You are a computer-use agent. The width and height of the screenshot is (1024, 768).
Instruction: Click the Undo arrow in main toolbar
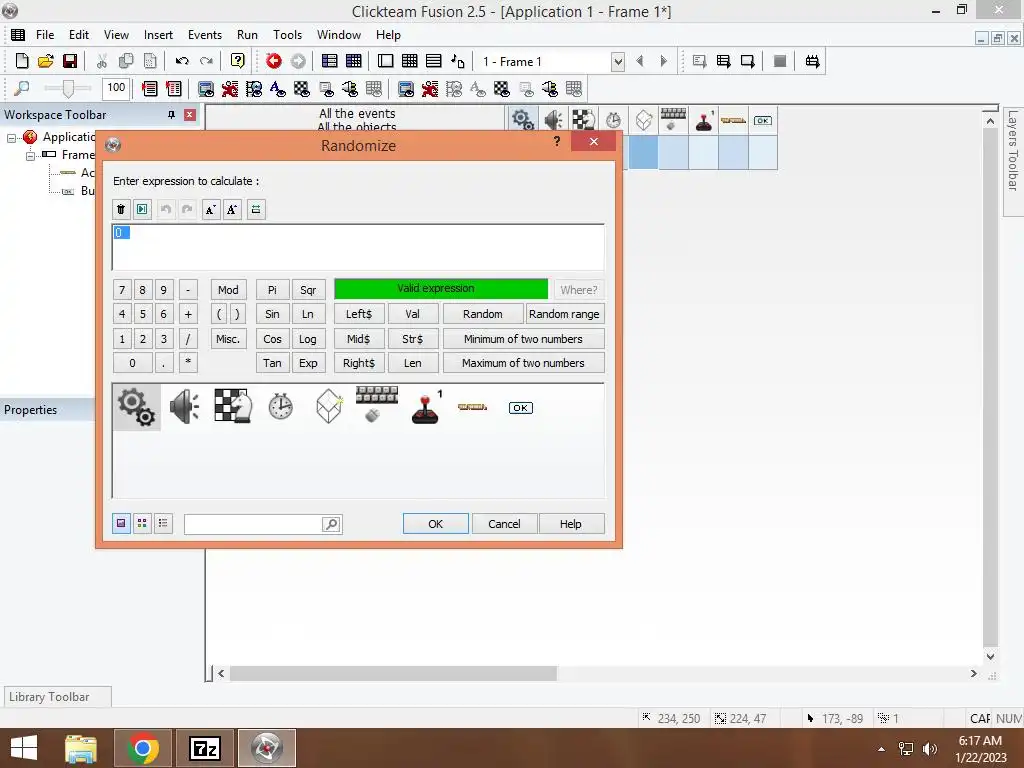coord(182,61)
